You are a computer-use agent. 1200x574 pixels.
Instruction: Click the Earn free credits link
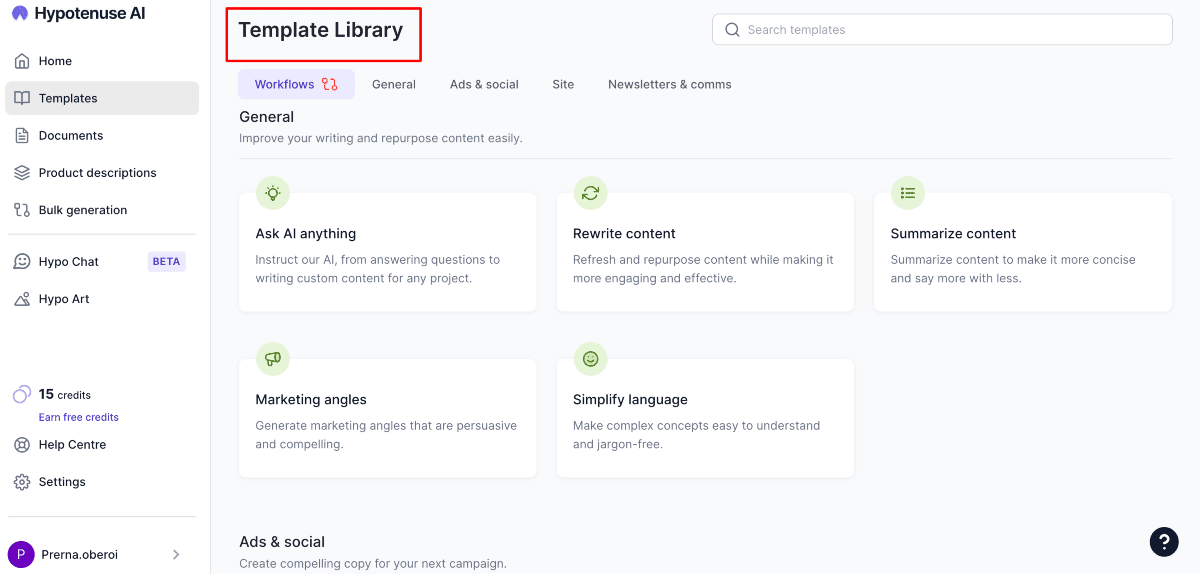(79, 417)
